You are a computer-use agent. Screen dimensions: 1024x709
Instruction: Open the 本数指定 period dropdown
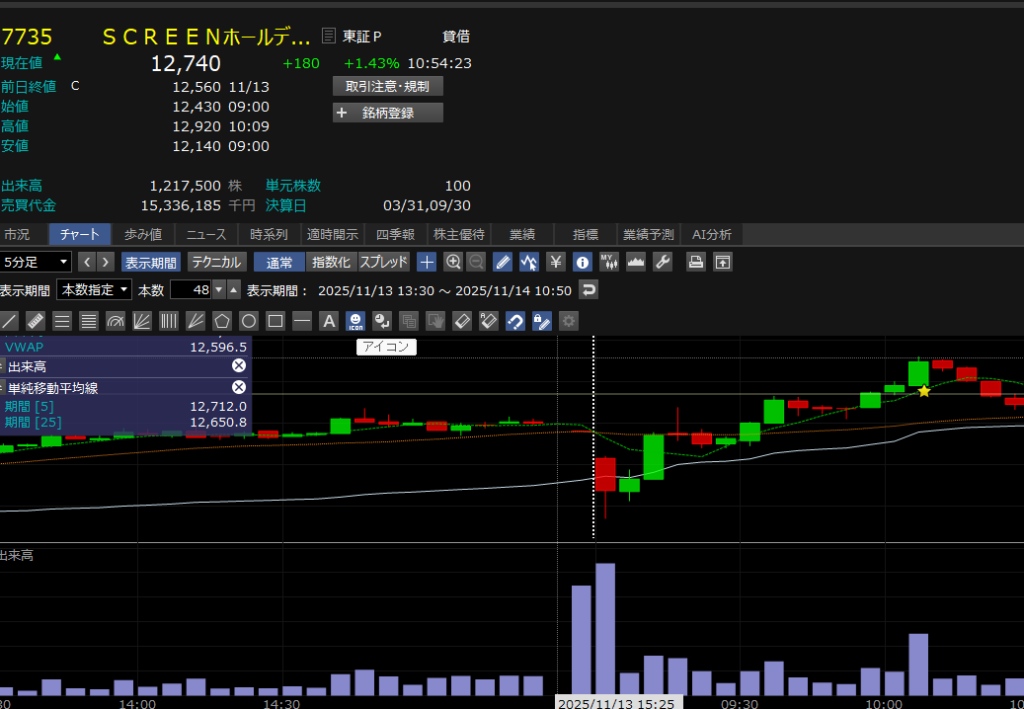[x=95, y=290]
